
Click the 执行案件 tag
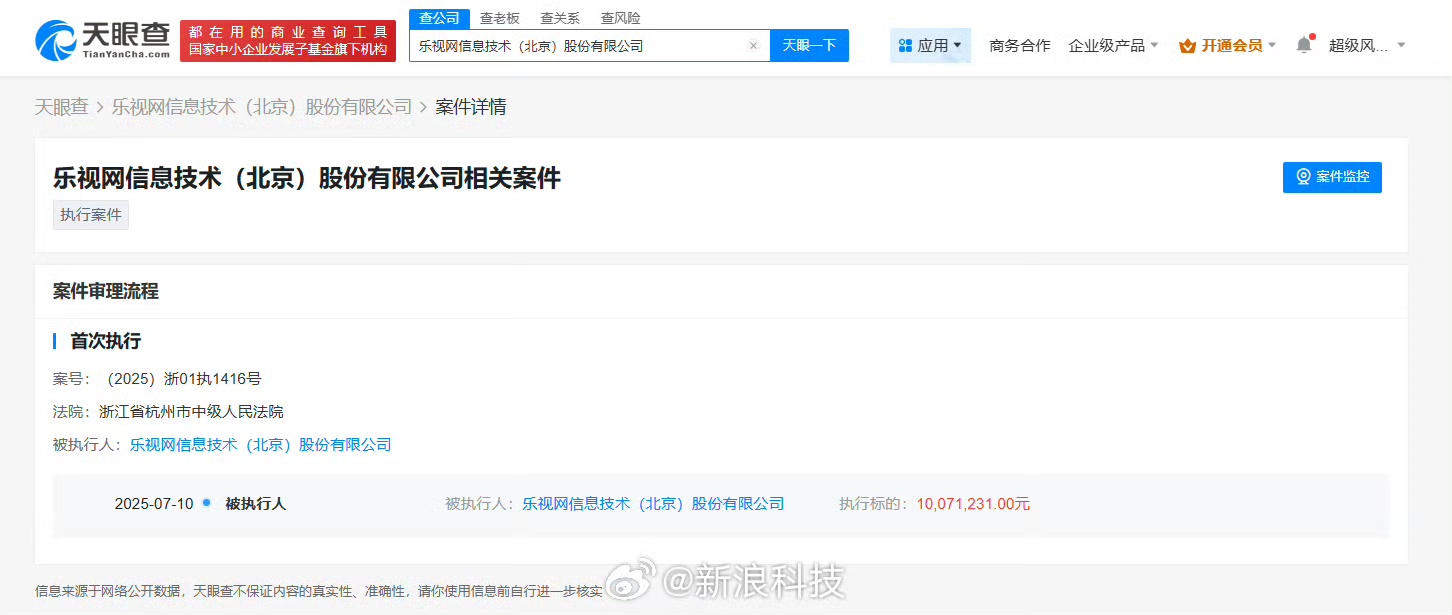91,215
